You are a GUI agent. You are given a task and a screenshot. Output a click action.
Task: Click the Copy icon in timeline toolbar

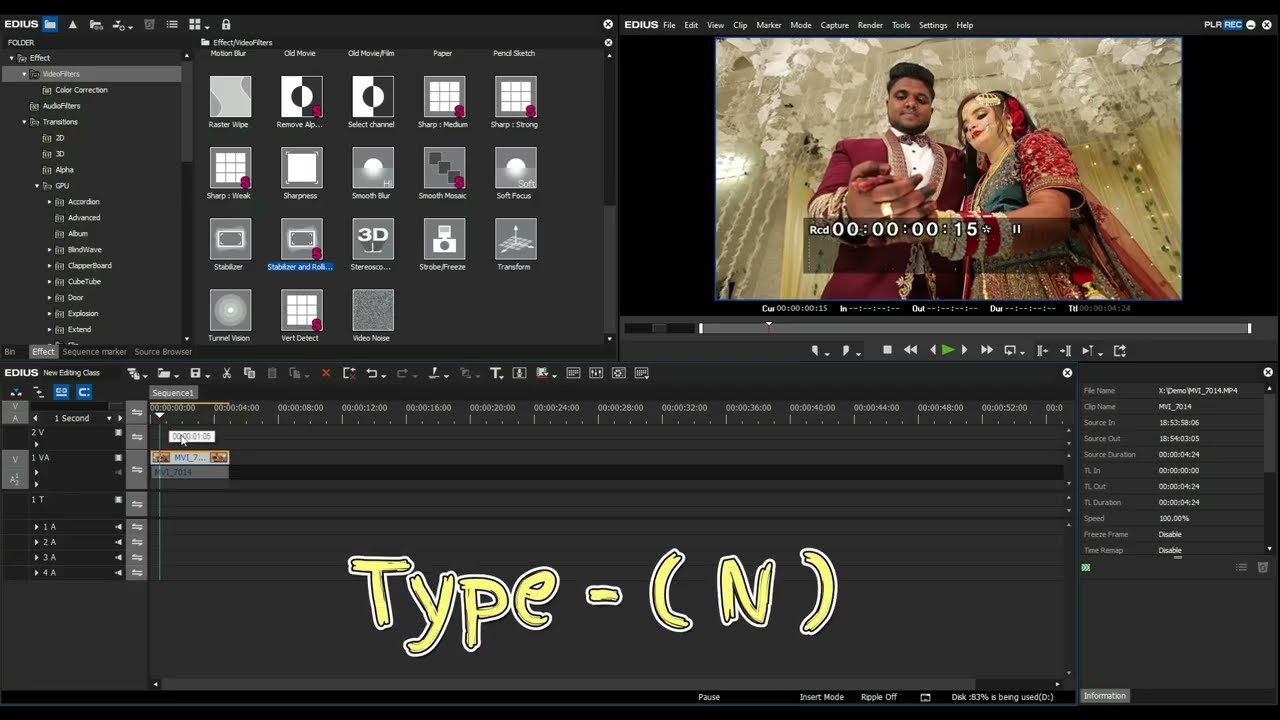pyautogui.click(x=249, y=373)
